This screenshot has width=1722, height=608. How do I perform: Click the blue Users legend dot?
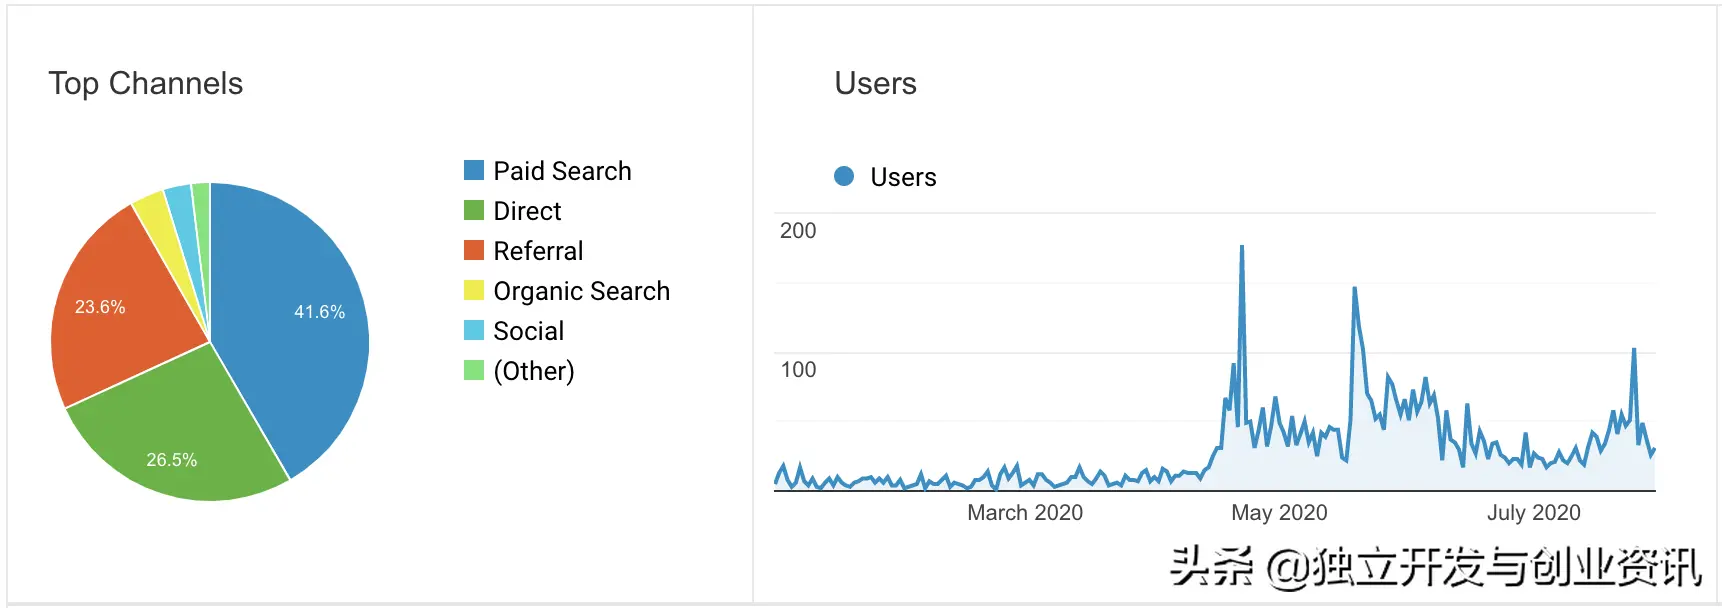pos(844,176)
